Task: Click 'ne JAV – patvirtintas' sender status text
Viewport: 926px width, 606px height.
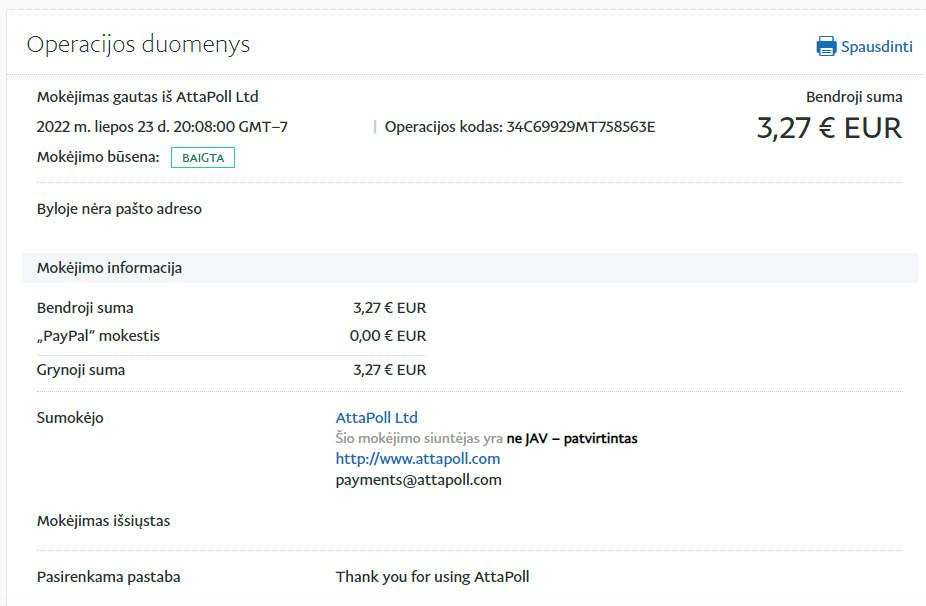Action: pyautogui.click(x=572, y=439)
